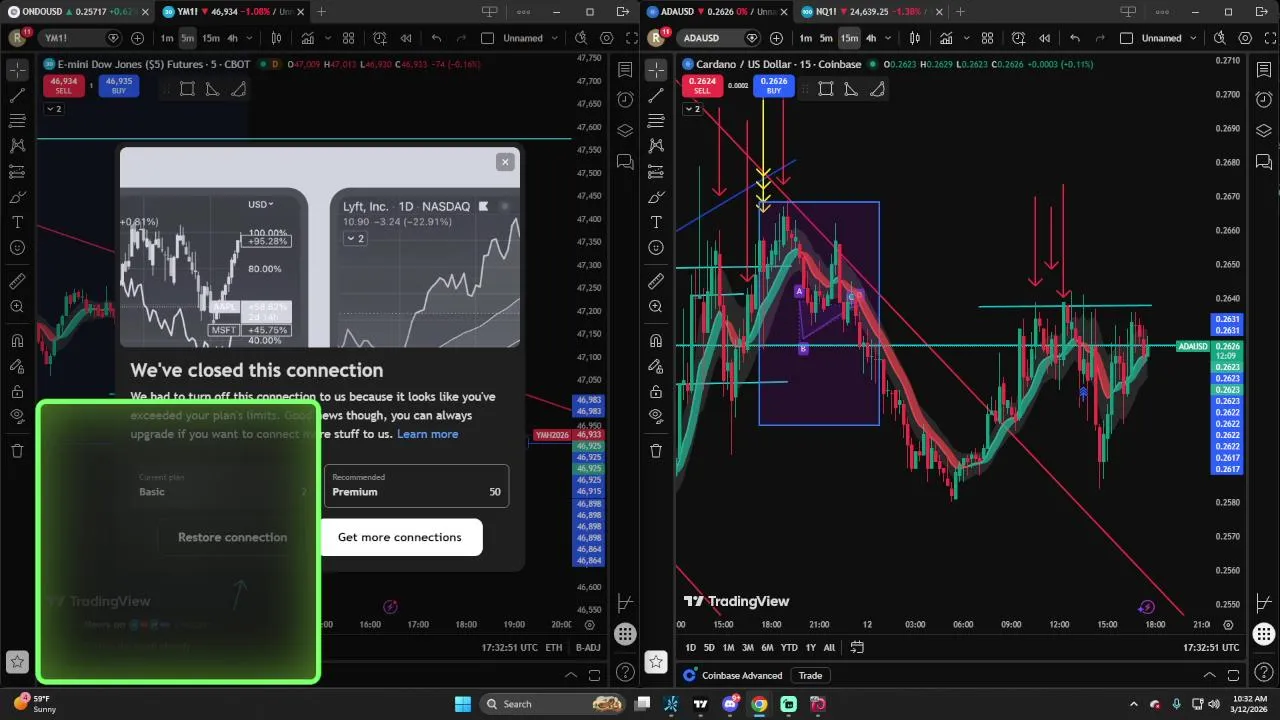Close the connection closed dialog
Viewport: 1280px width, 720px height.
[x=505, y=162]
